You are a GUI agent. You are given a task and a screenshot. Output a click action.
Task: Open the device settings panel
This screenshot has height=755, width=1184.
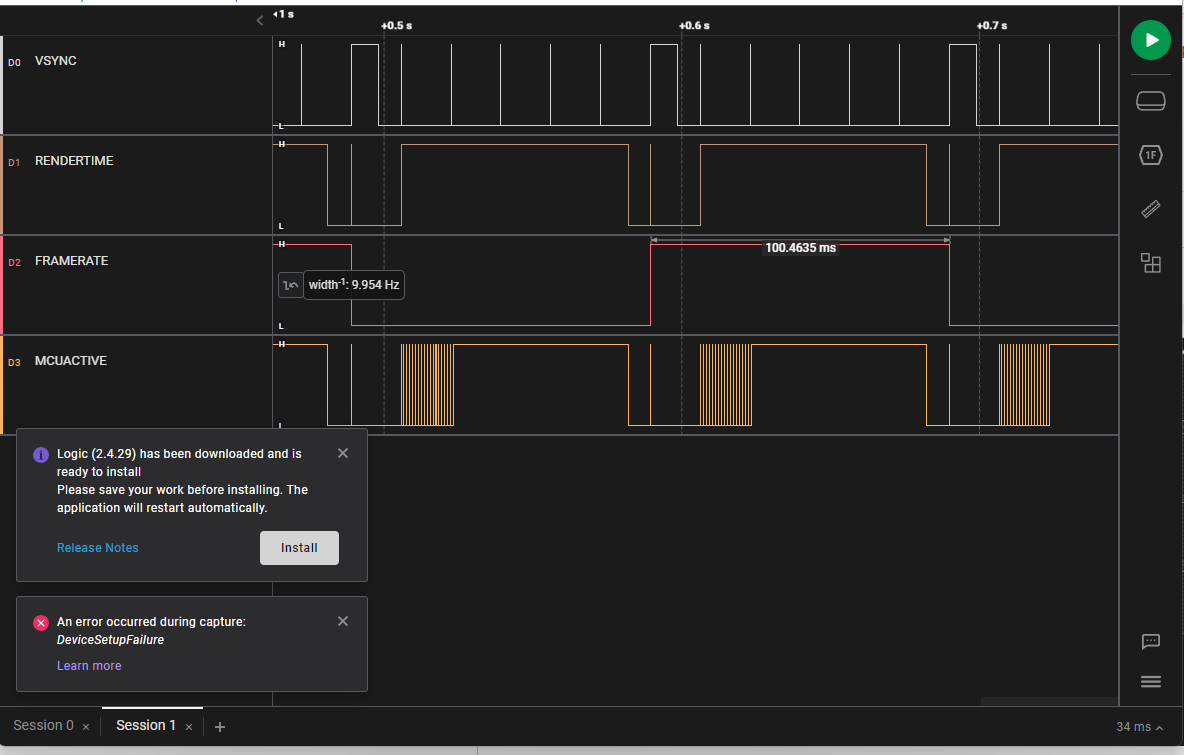pyautogui.click(x=1150, y=100)
